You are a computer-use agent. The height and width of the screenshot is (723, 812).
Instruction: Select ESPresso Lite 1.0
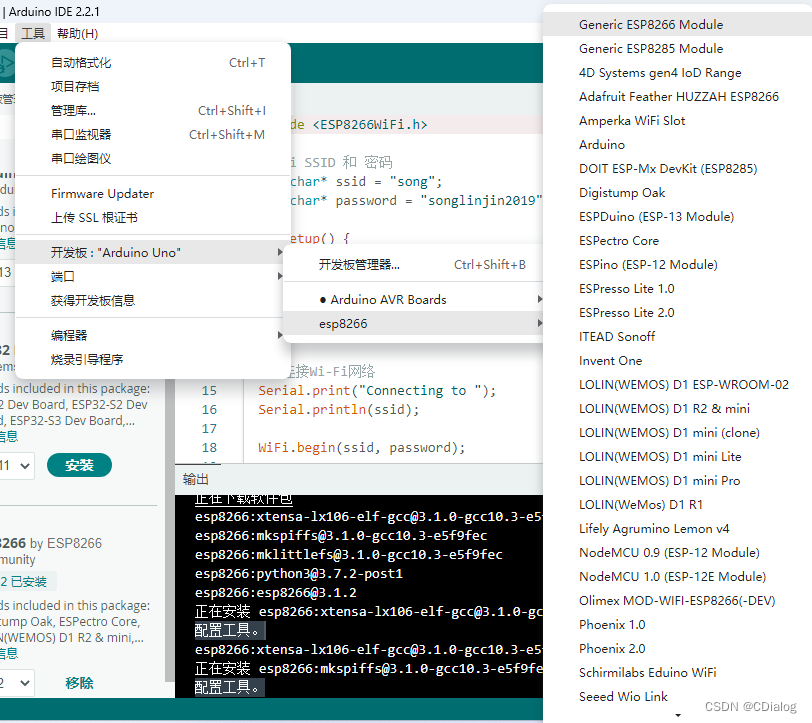677,288
